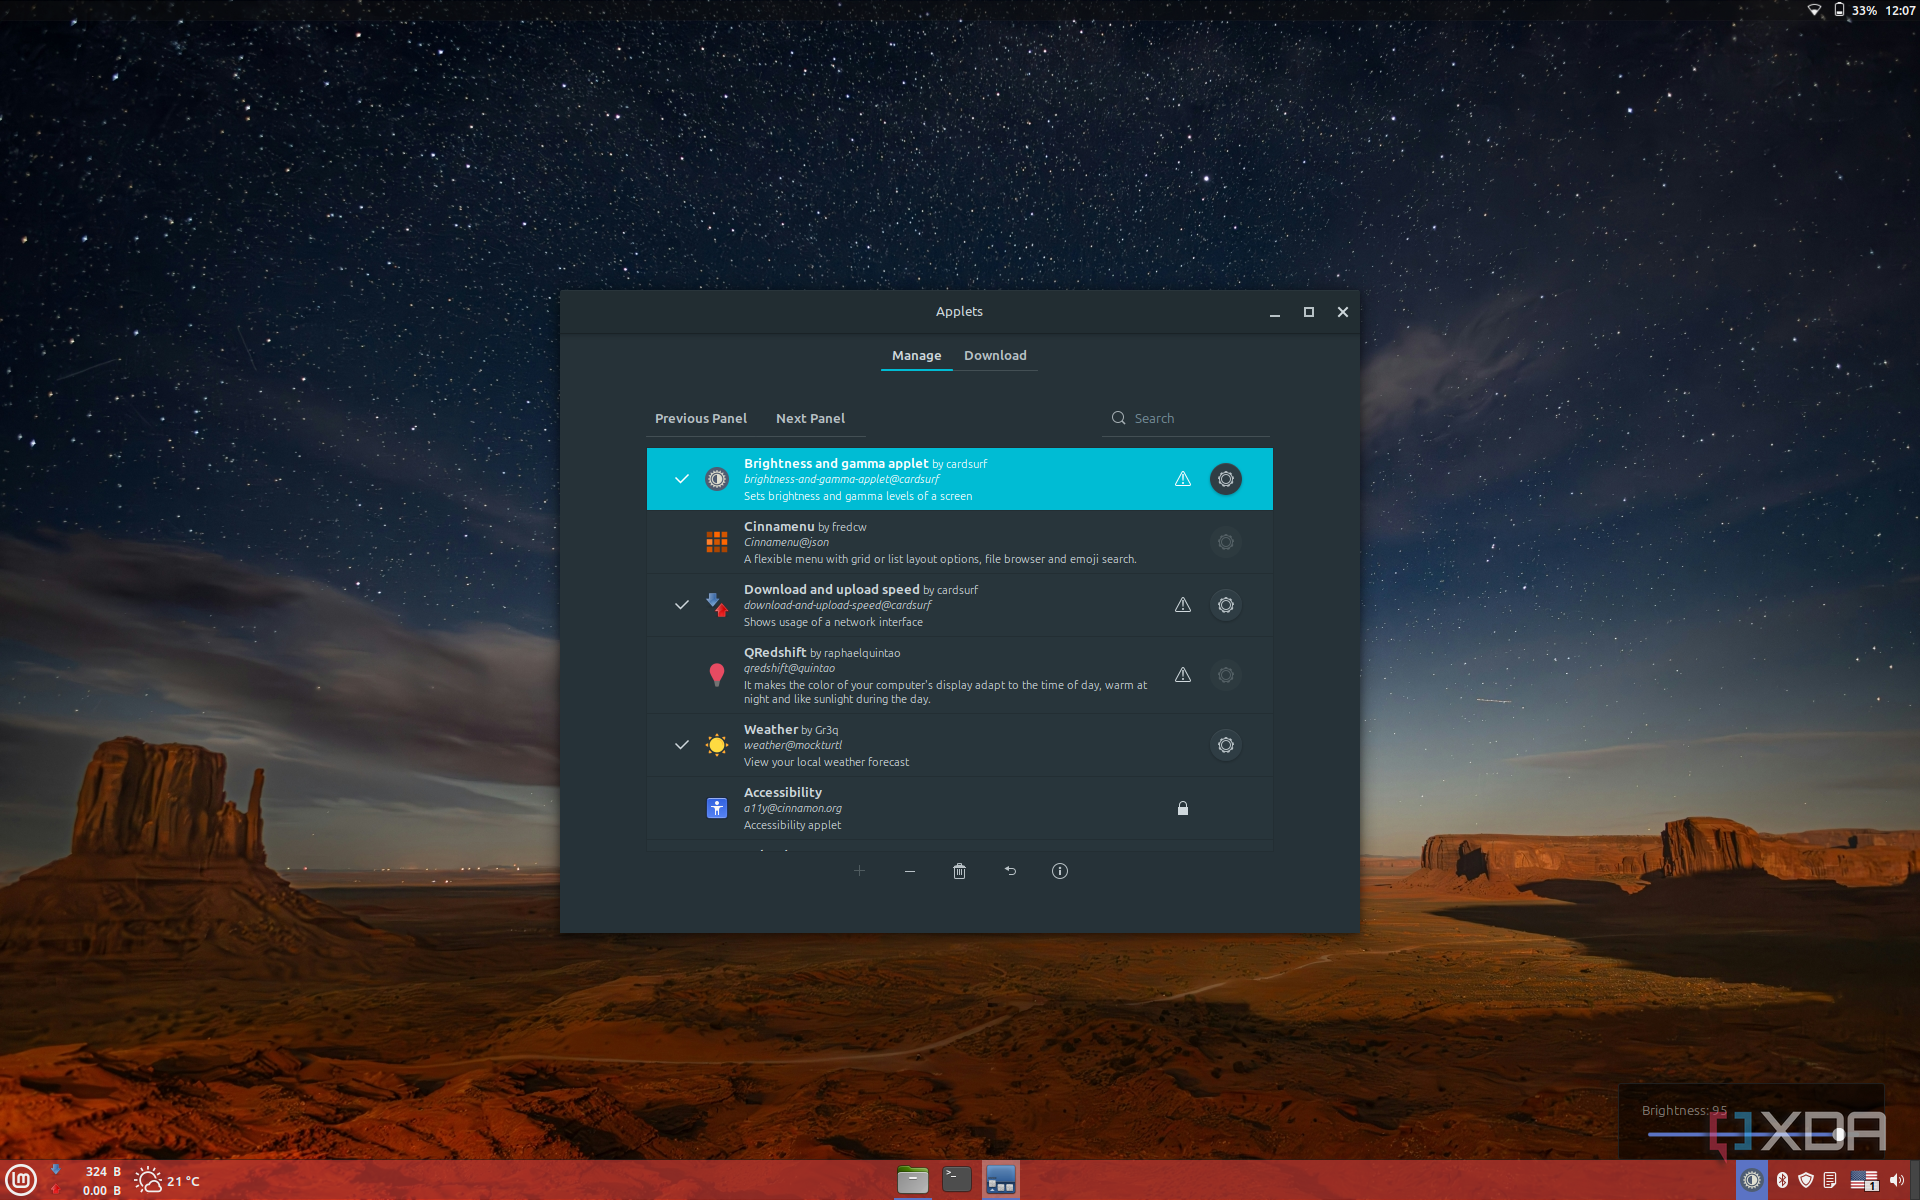Click the Next Panel button

(810, 419)
